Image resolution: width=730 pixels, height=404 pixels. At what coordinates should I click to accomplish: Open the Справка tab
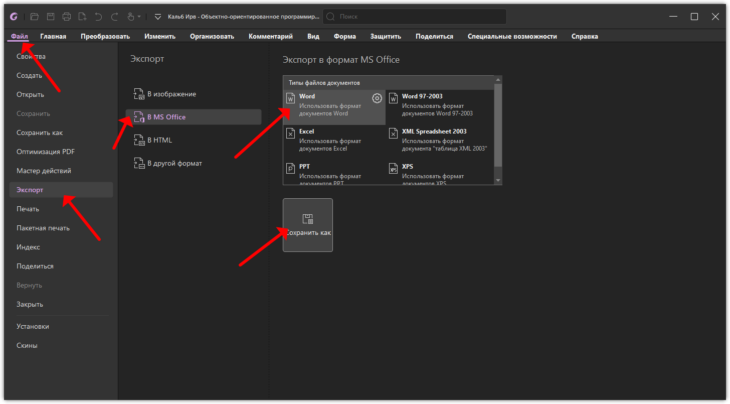[x=584, y=36]
